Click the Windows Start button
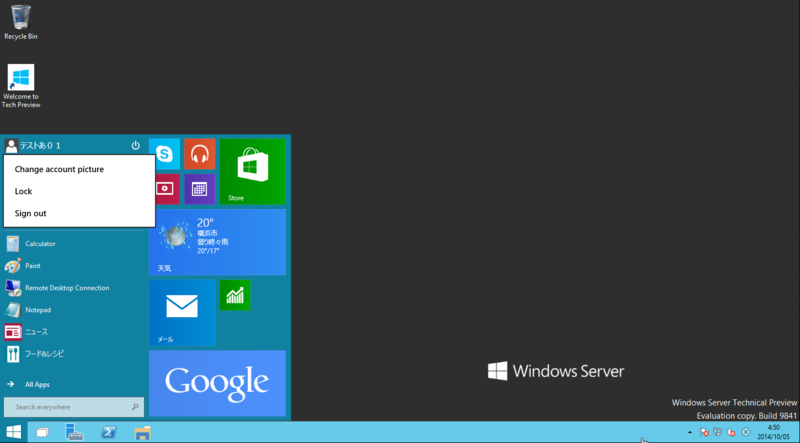 tap(13, 432)
